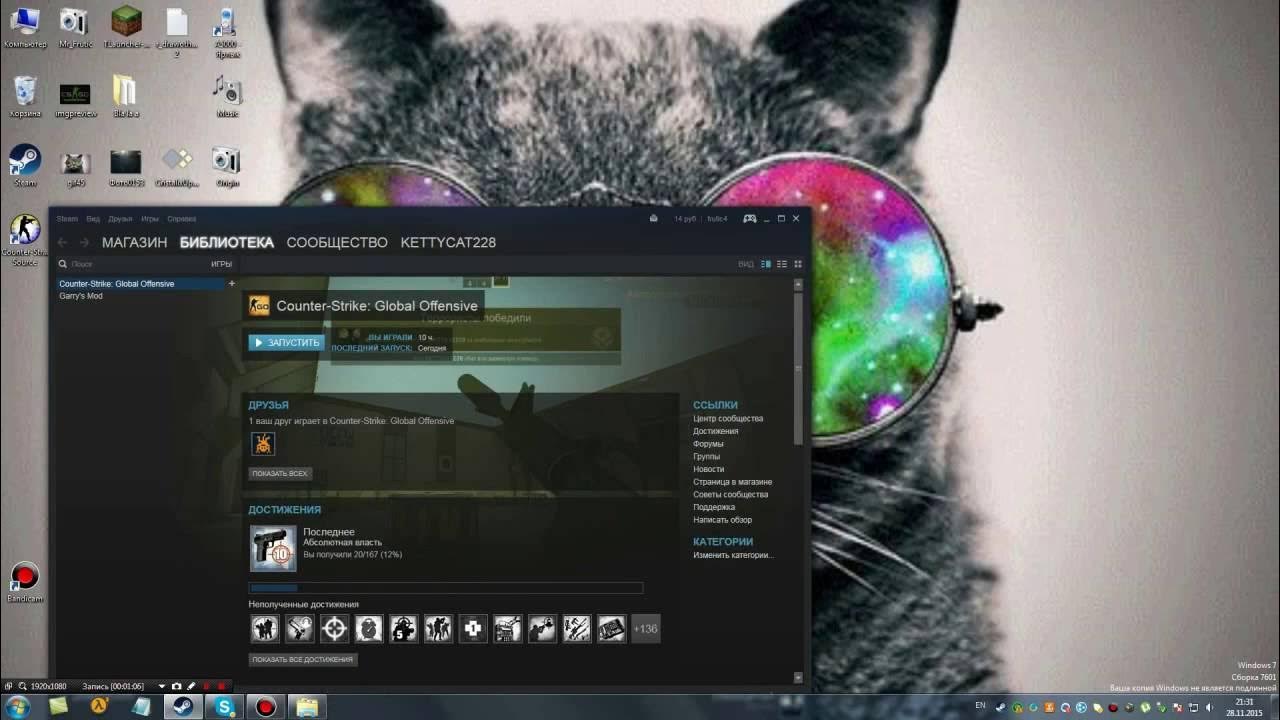Viewport: 1280px width, 720px height.
Task: Click ПОКАЗАТЬ ВСЕХ friends button
Action: (x=281, y=473)
